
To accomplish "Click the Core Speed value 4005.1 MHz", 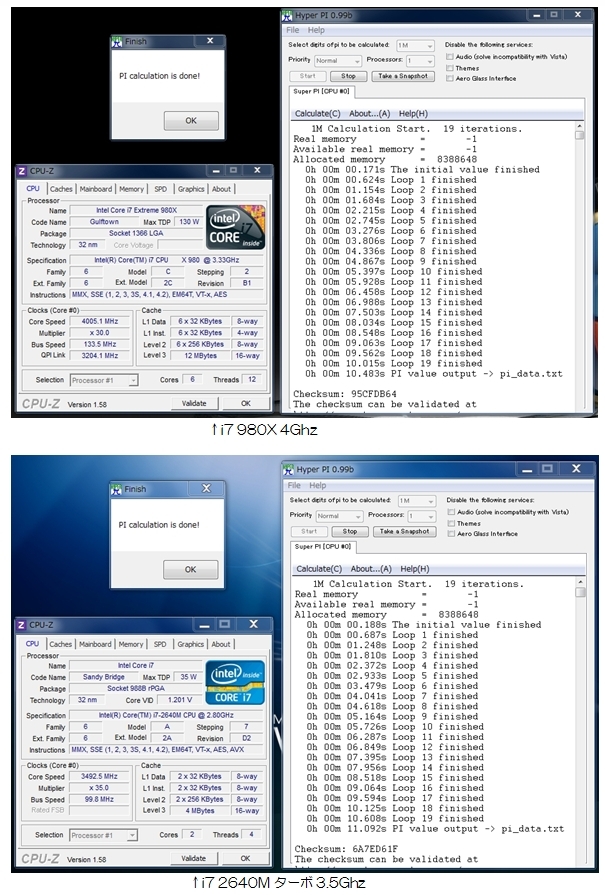I will click(100, 321).
